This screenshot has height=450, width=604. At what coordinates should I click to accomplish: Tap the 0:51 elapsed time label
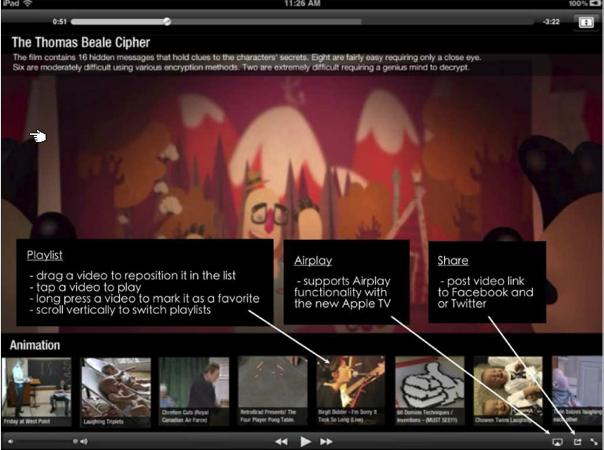[x=60, y=22]
